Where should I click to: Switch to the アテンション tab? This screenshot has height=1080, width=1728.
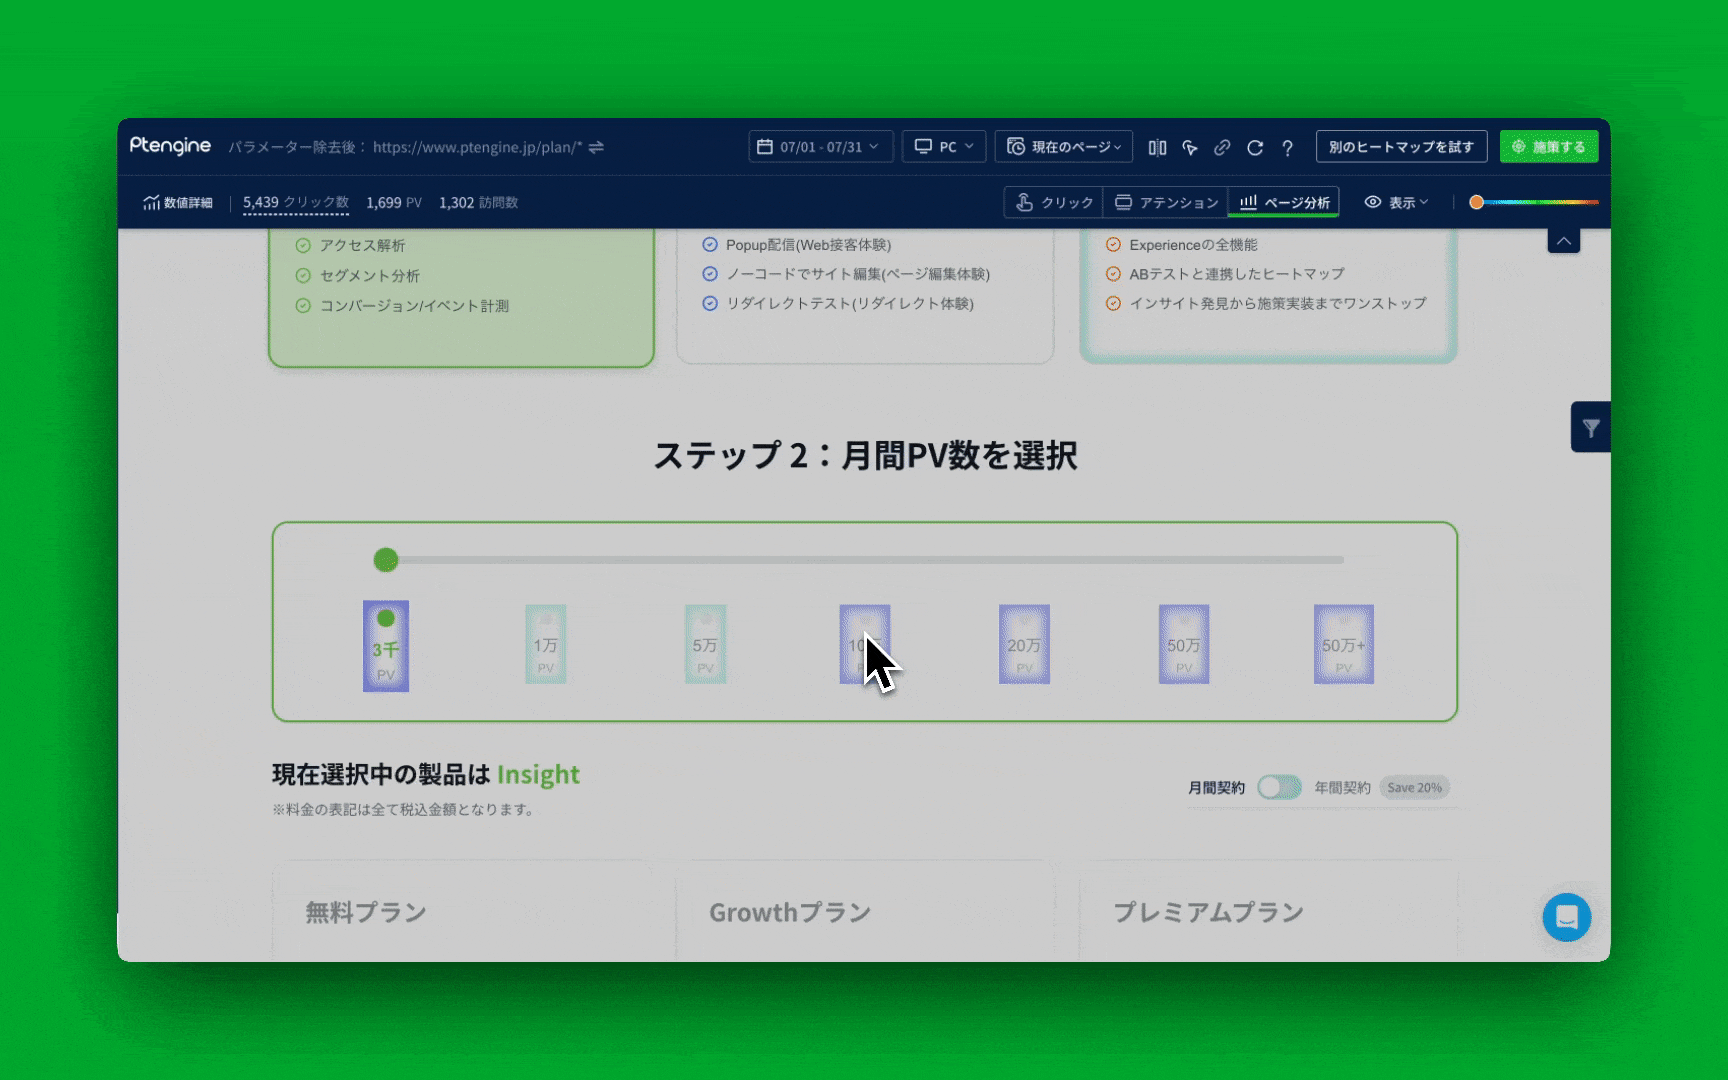[1166, 202]
